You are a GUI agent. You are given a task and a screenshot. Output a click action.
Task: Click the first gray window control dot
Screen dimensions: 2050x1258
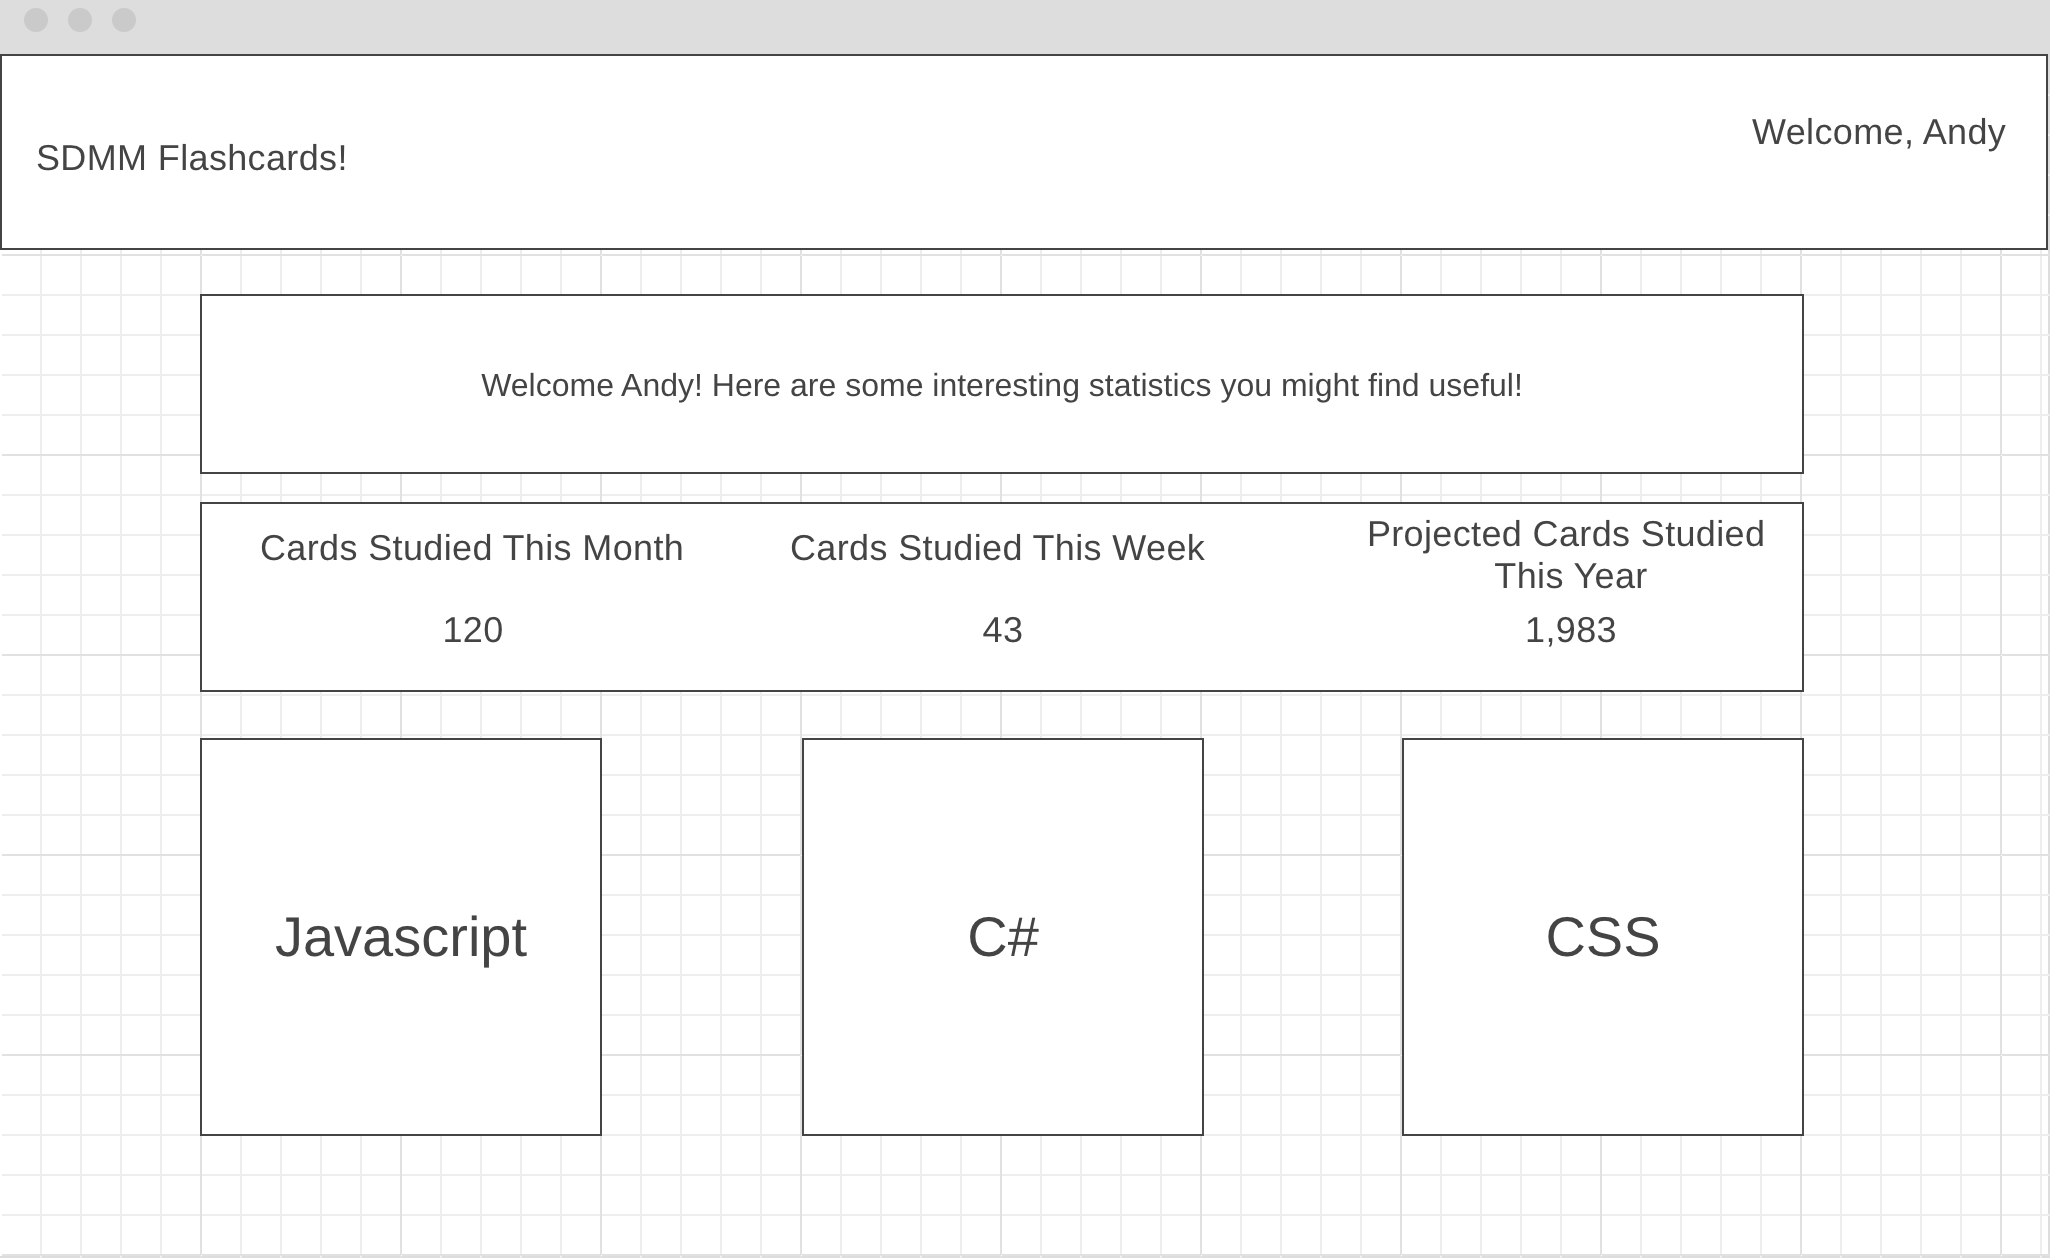tap(38, 19)
